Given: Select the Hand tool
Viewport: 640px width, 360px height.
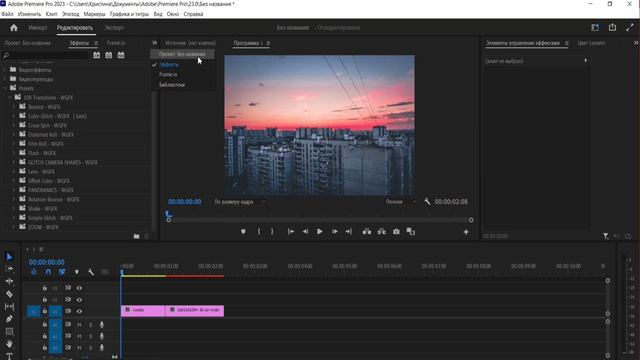Looking at the screenshot, I should [9, 344].
